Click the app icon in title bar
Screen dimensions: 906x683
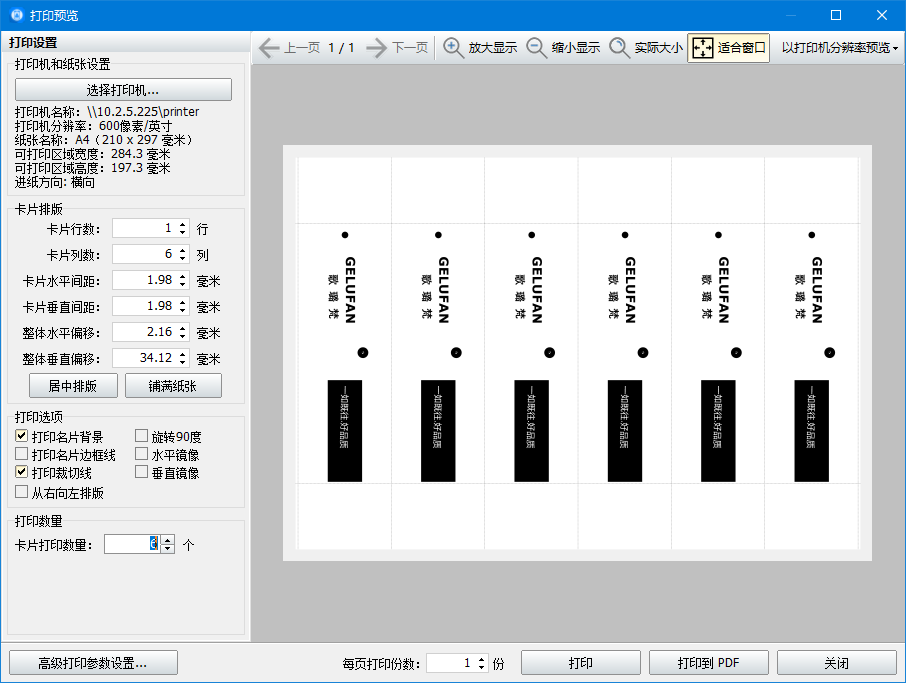[17, 15]
